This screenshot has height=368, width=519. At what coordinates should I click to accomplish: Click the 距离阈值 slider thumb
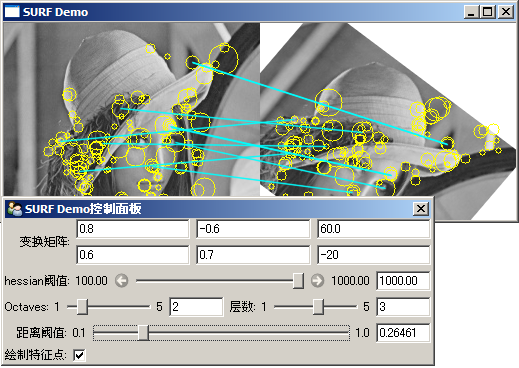tap(143, 333)
